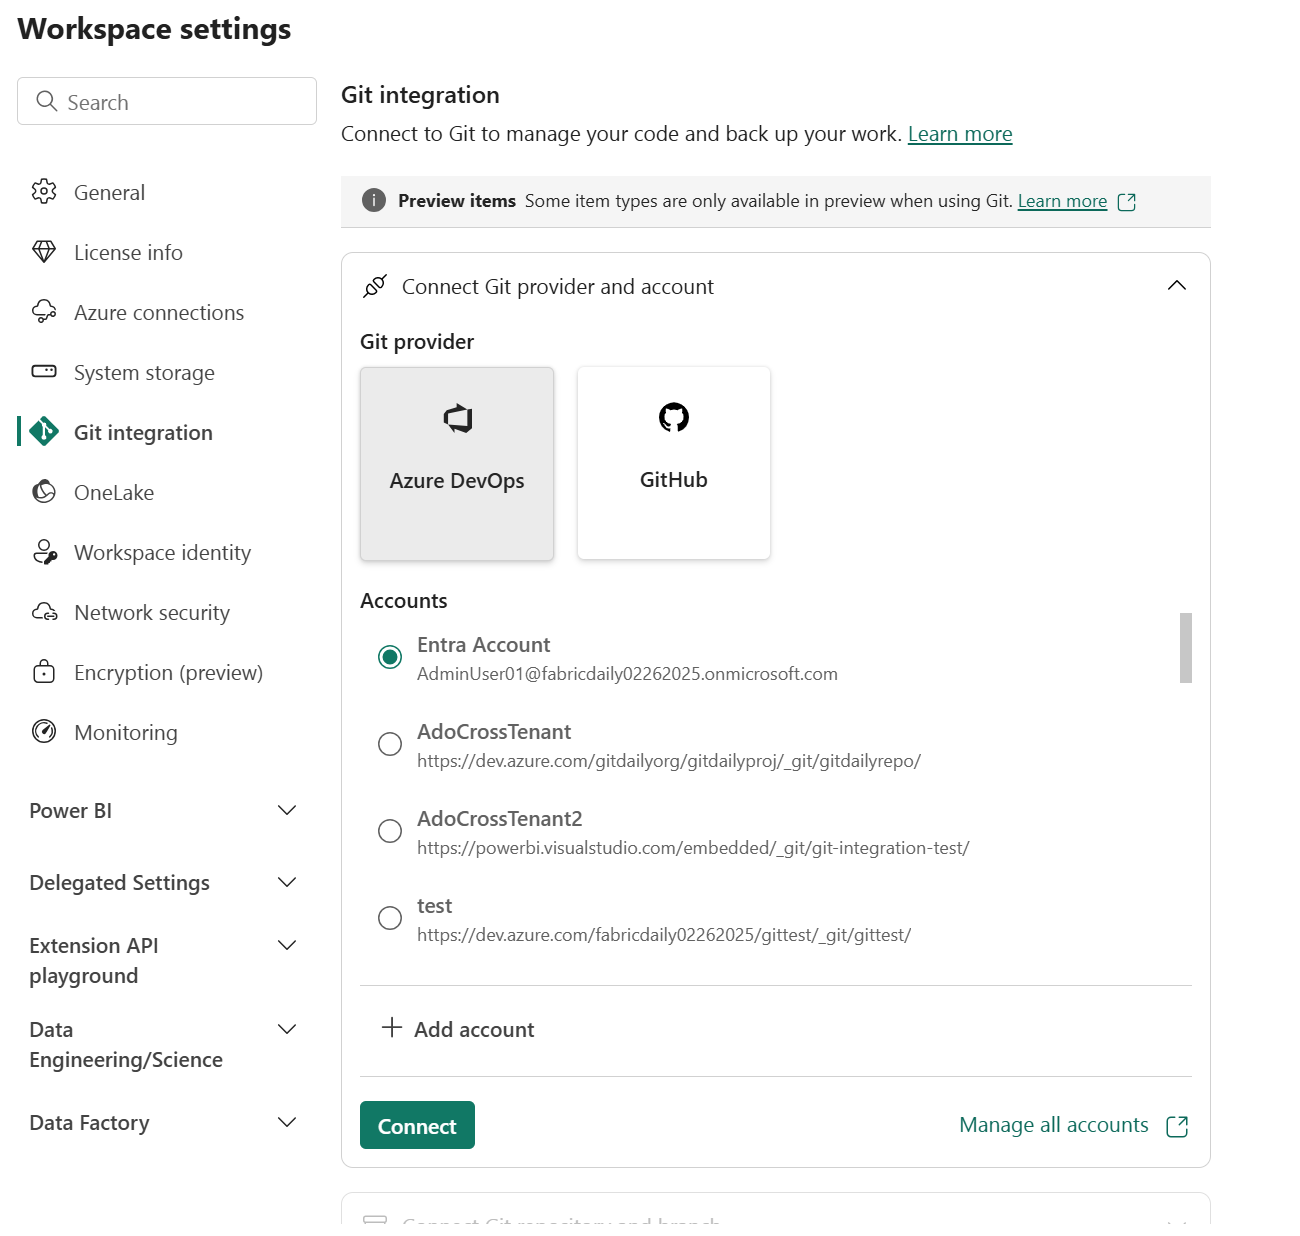Click the System storage drive icon
The width and height of the screenshot is (1300, 1236).
point(44,371)
